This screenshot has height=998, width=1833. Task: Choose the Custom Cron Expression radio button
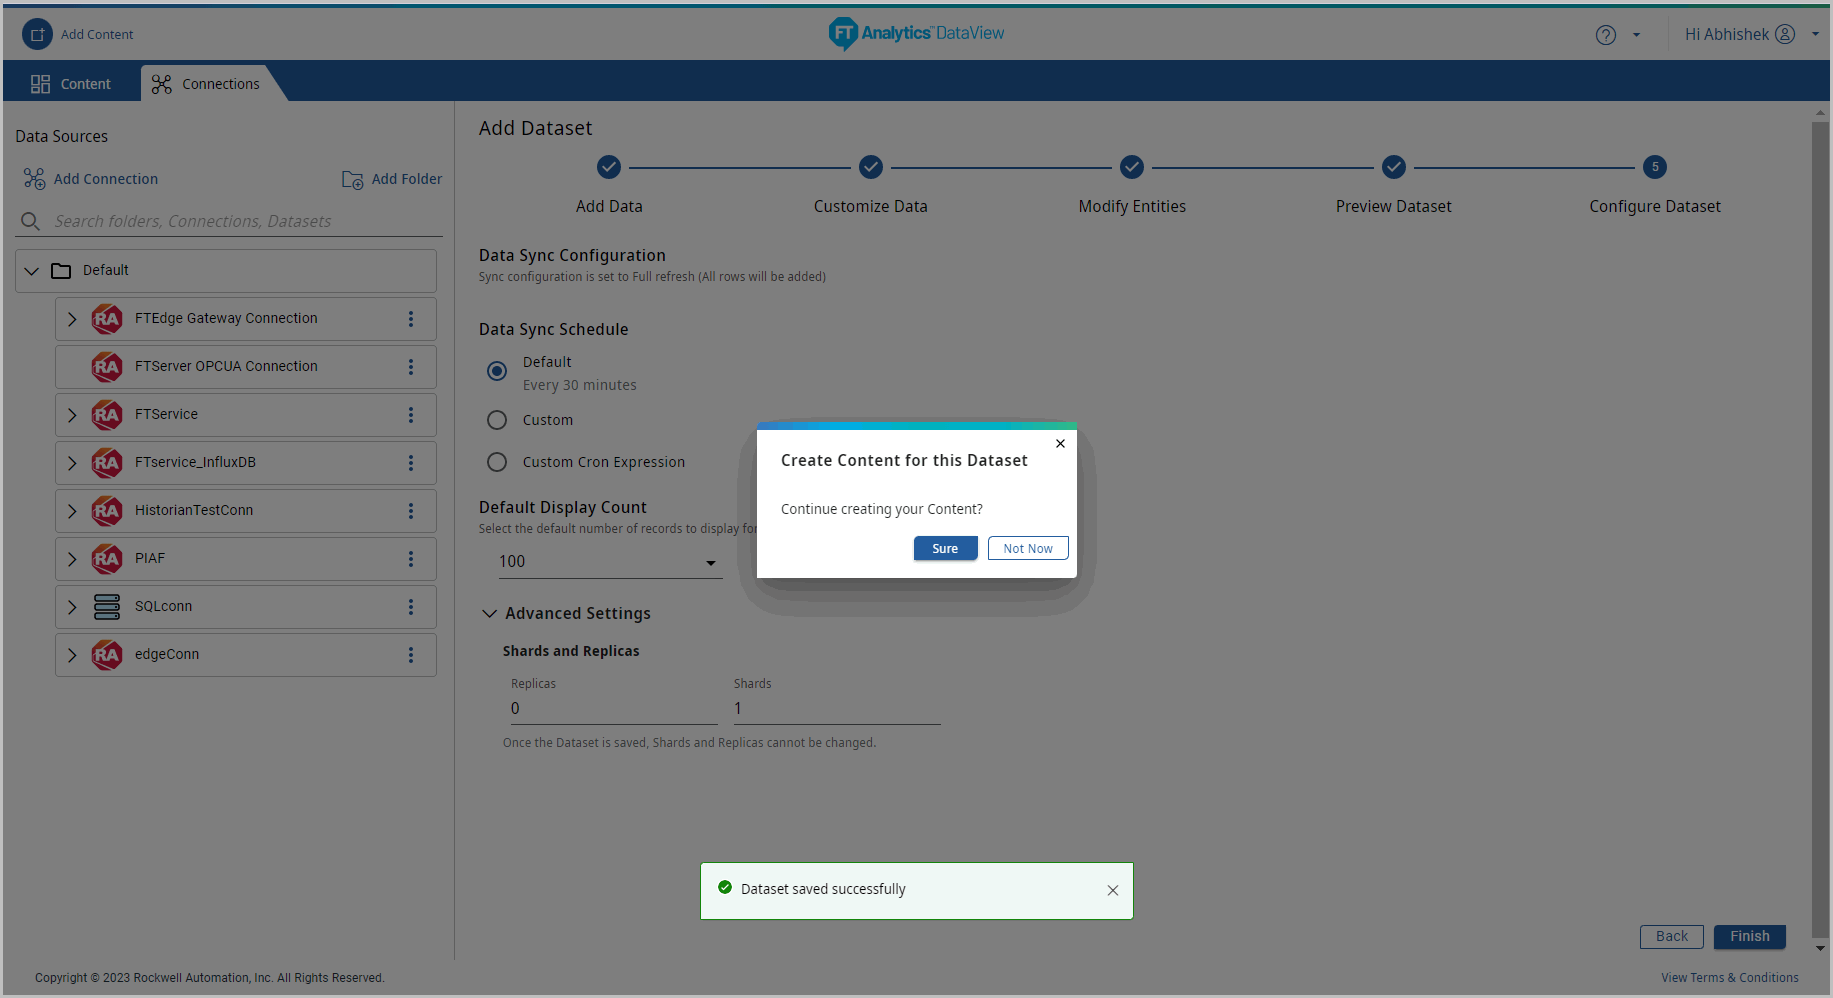pyautogui.click(x=497, y=463)
